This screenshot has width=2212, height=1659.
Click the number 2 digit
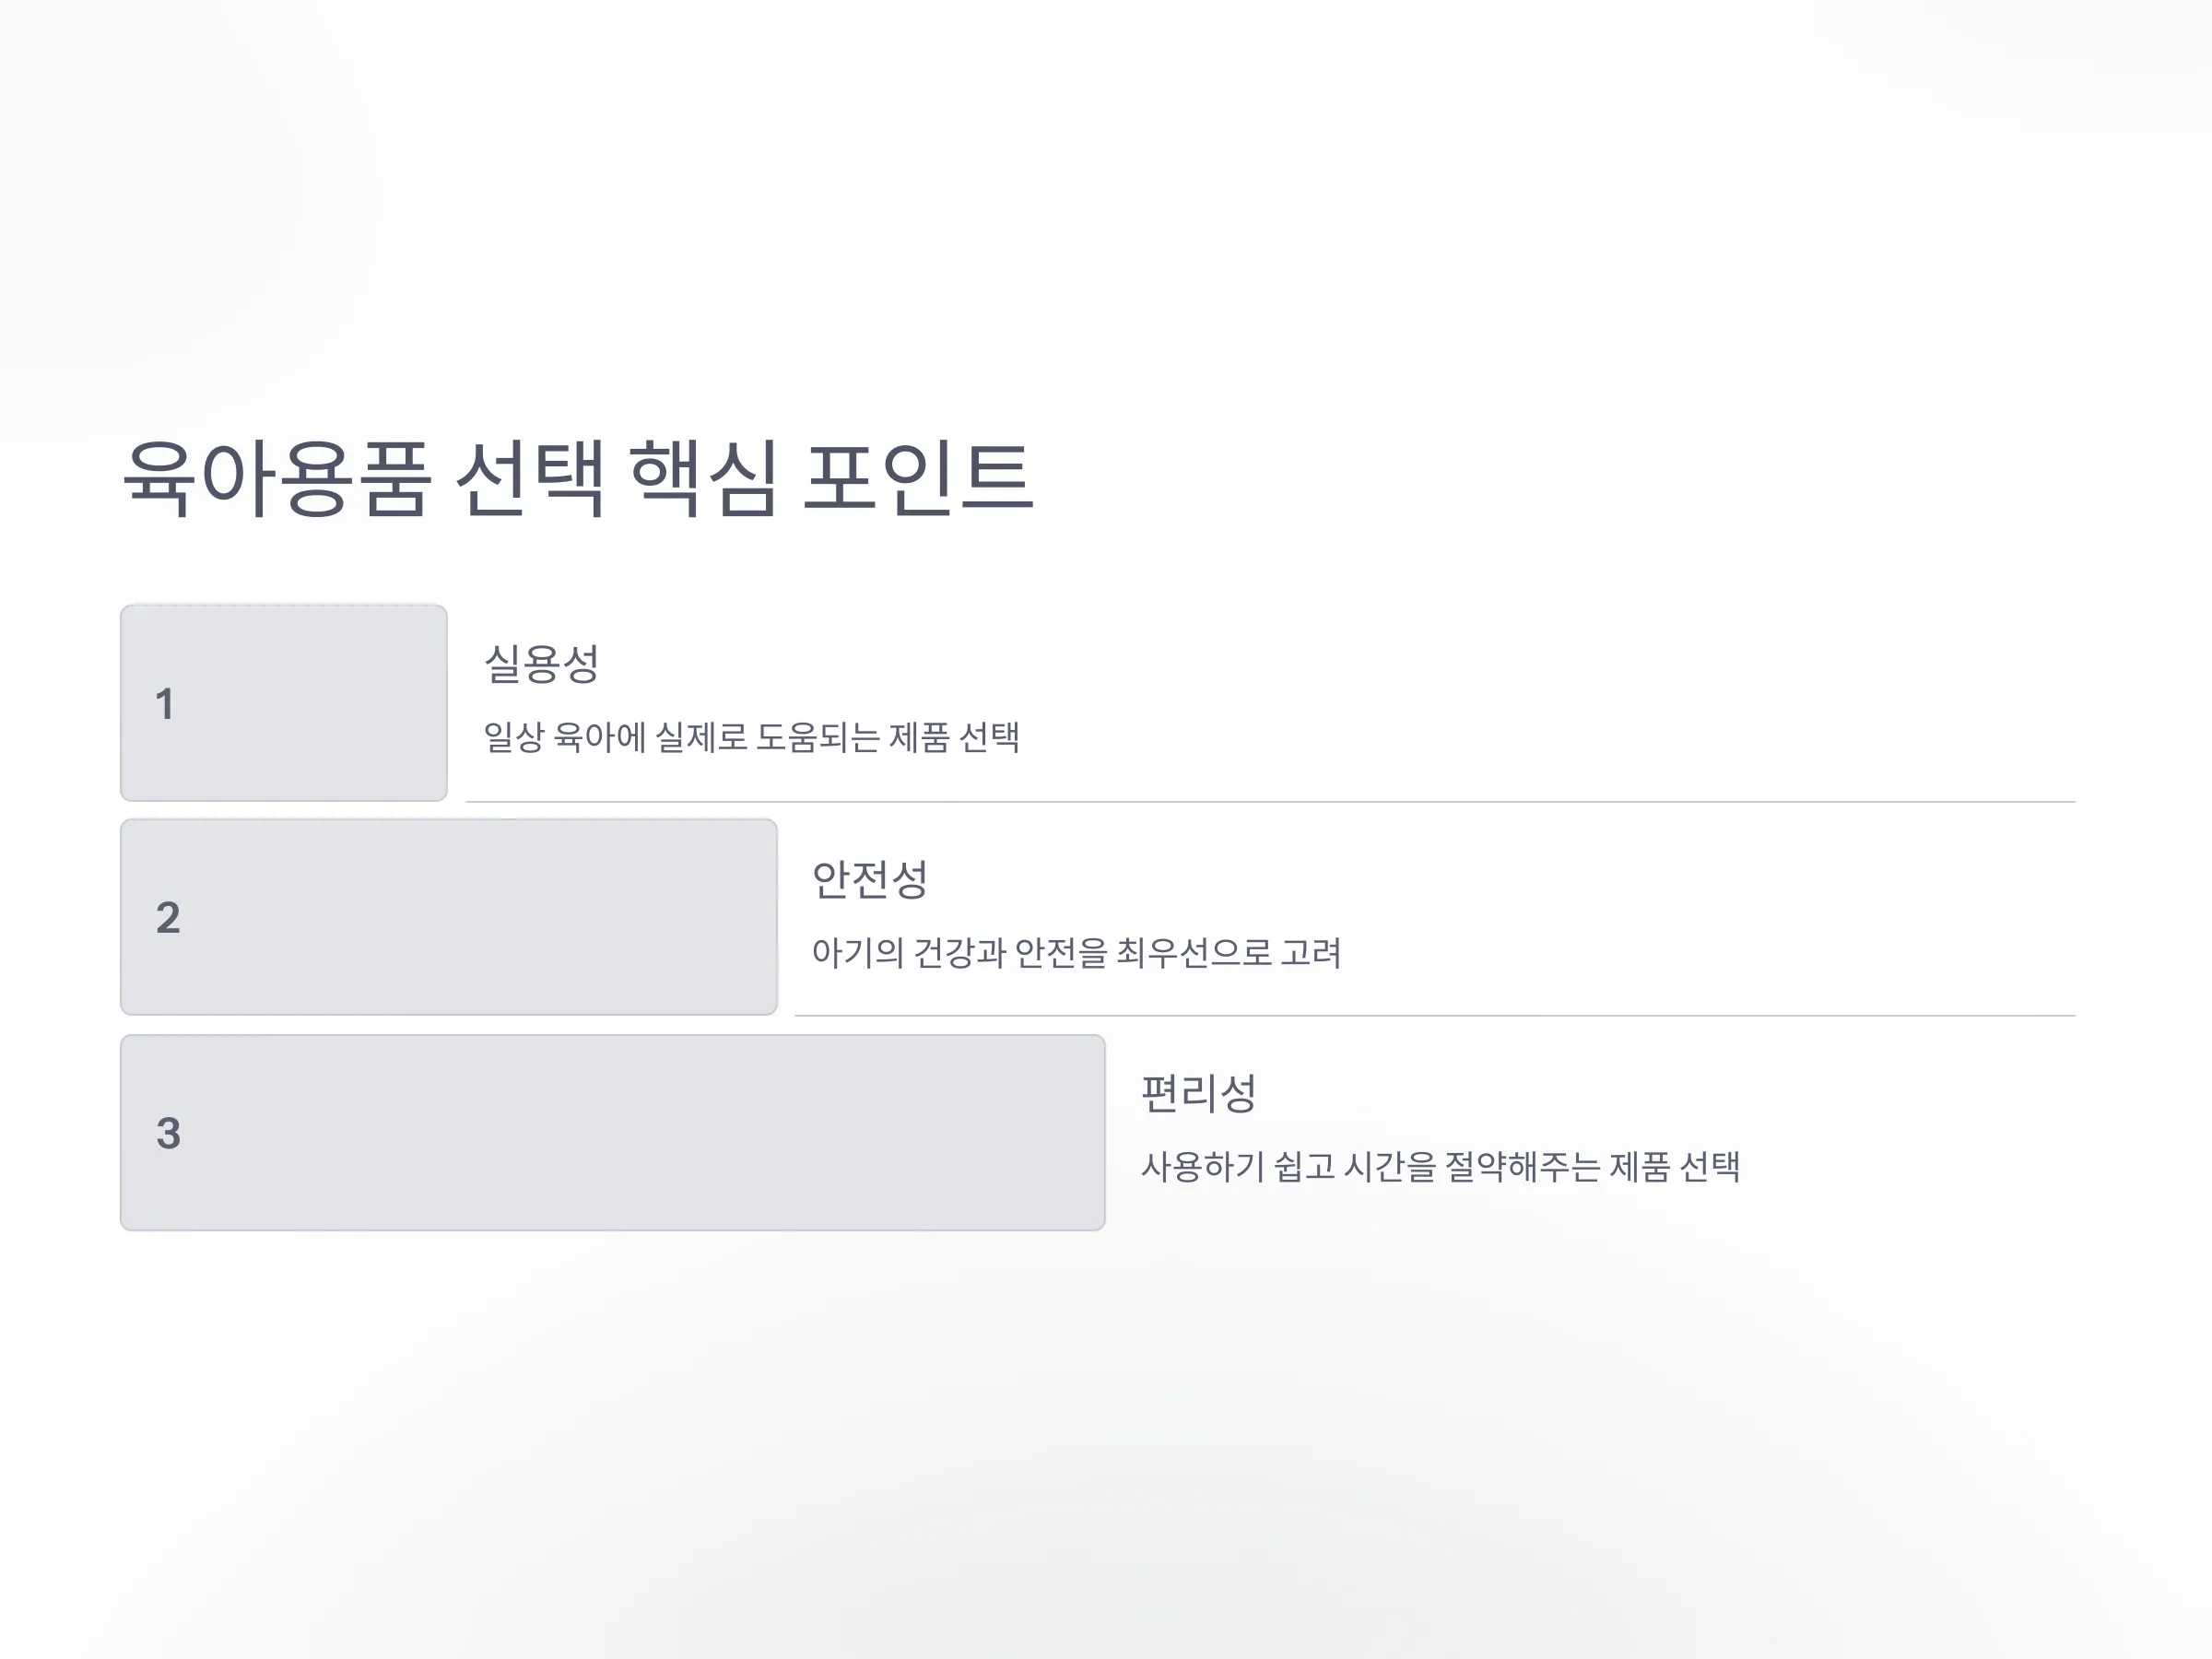168,918
